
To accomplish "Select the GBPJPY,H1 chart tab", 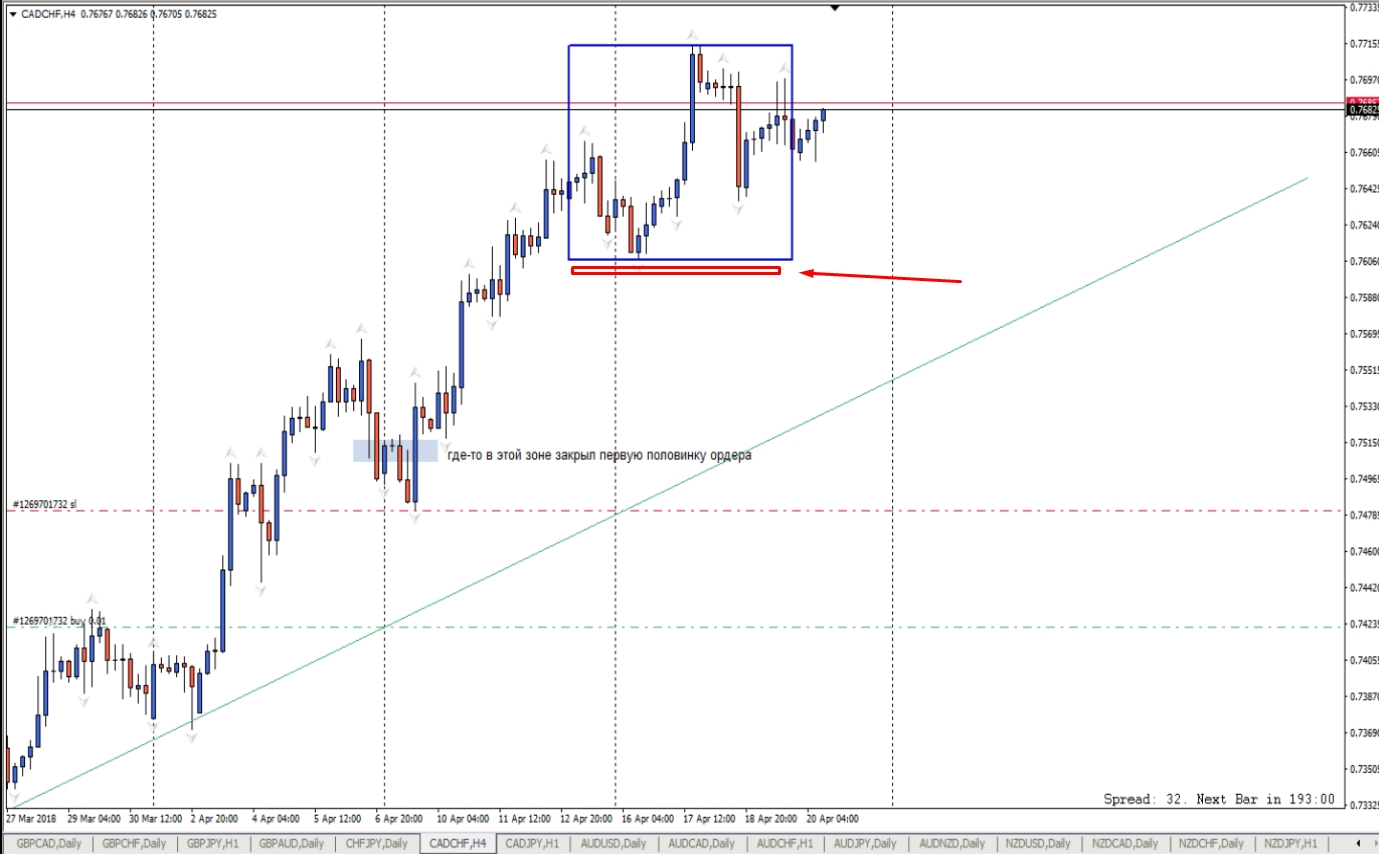I will click(214, 843).
